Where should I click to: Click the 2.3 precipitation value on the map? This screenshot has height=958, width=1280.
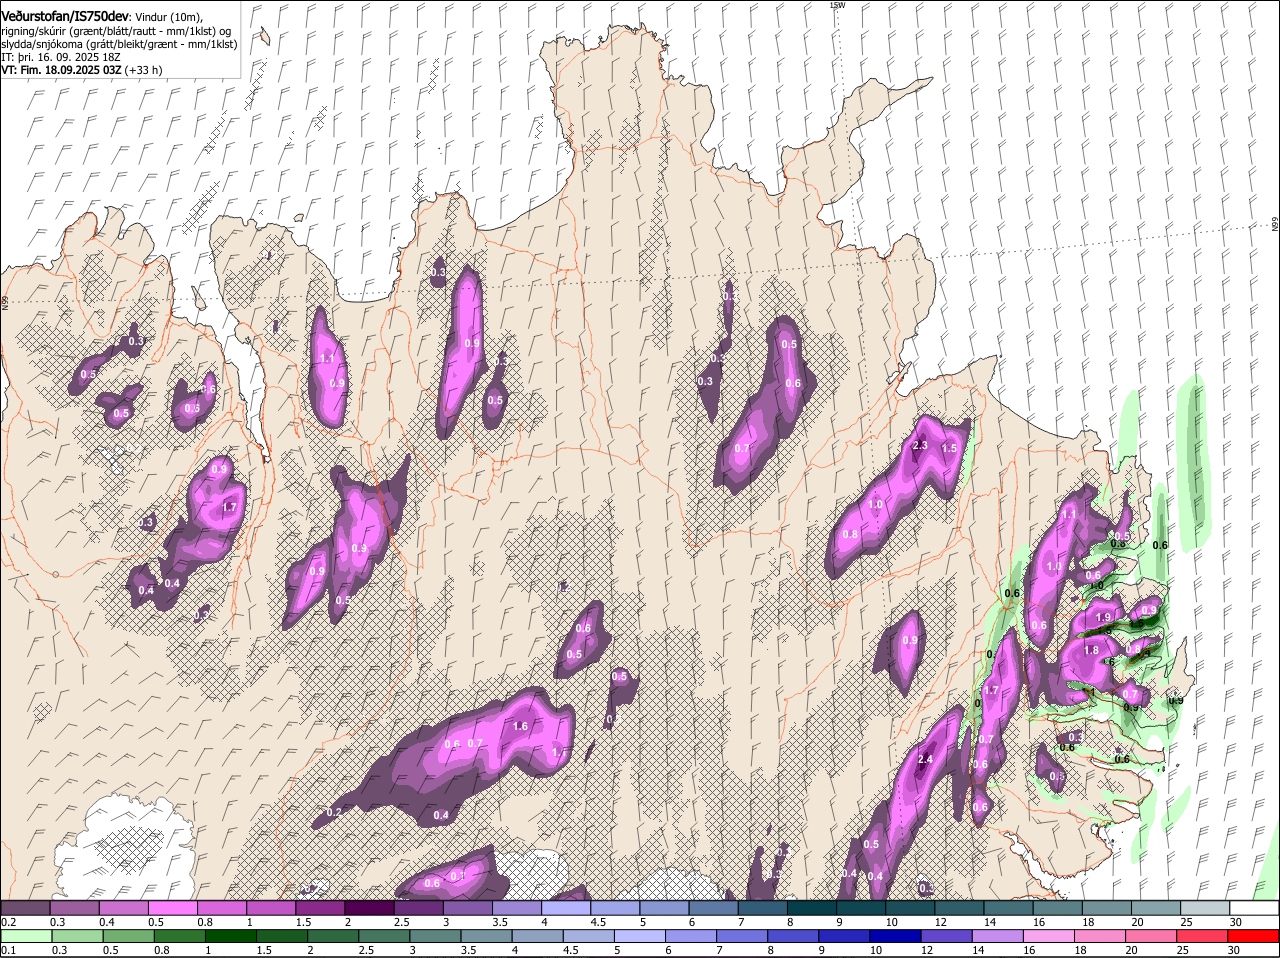(x=921, y=446)
